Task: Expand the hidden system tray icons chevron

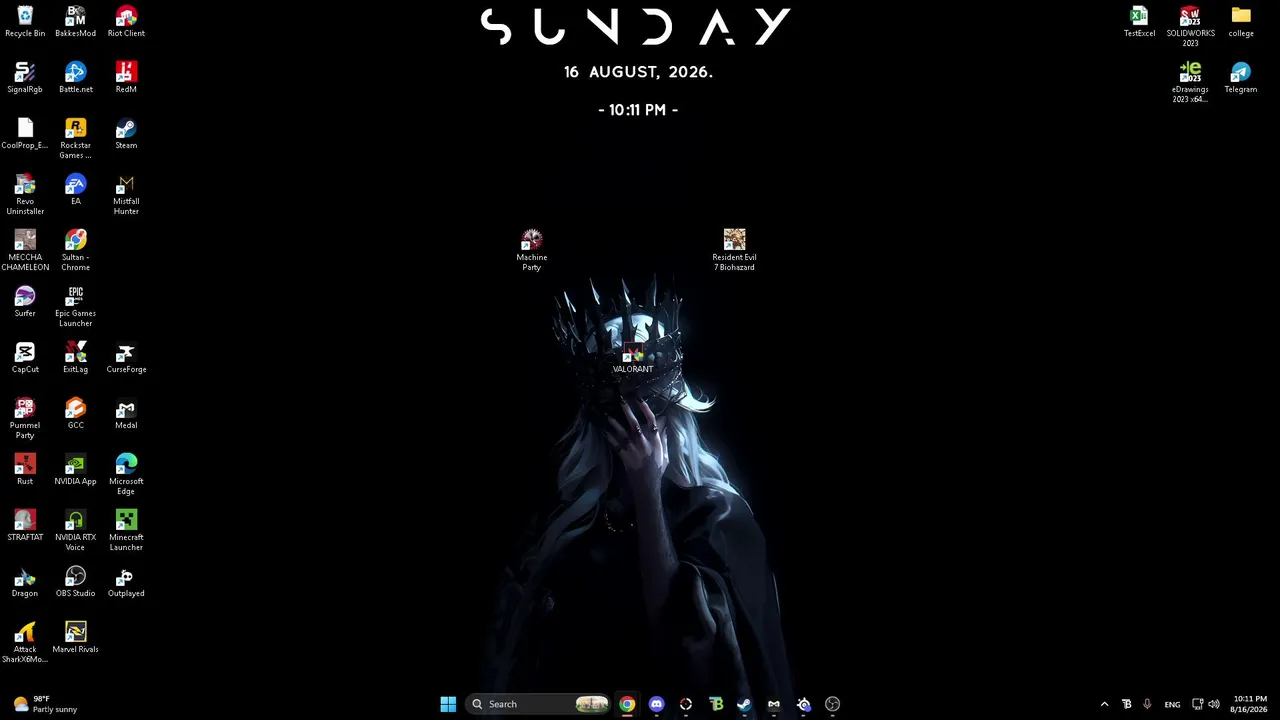Action: point(1104,704)
